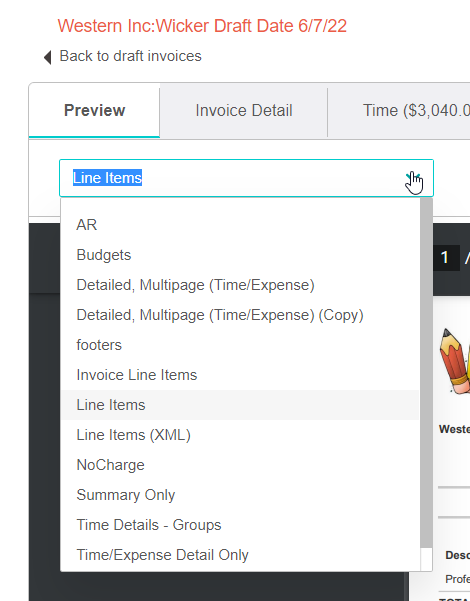Go back to draft invoices
The height and width of the screenshot is (601, 470).
pyautogui.click(x=130, y=56)
